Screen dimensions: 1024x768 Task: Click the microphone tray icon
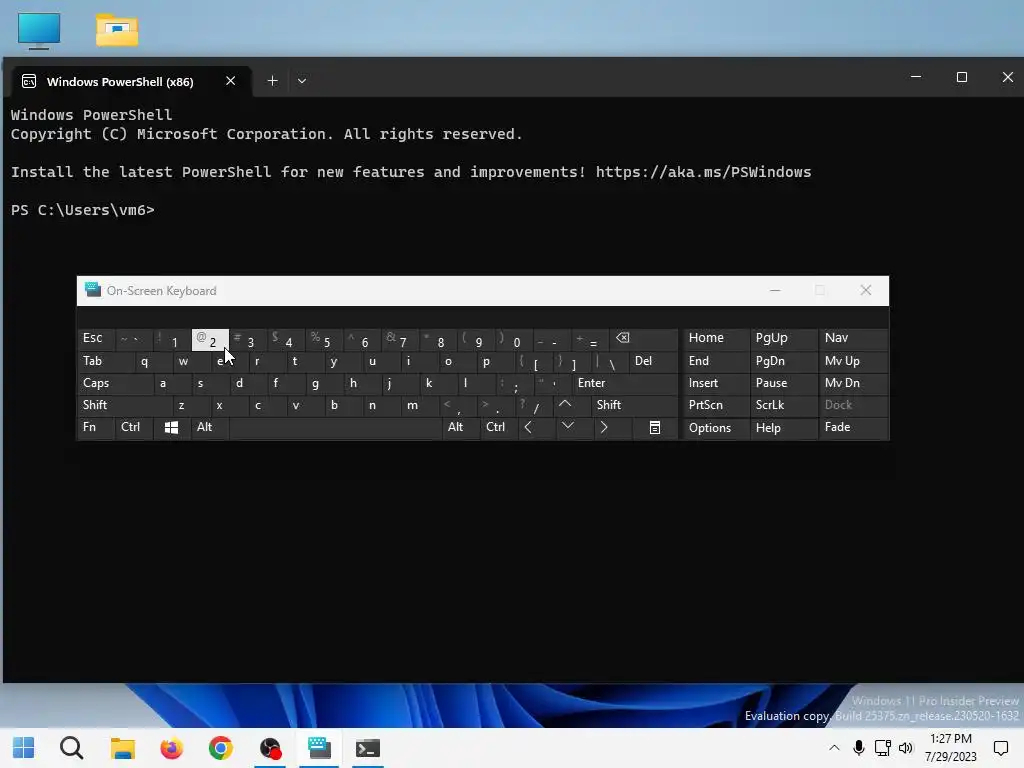click(859, 748)
